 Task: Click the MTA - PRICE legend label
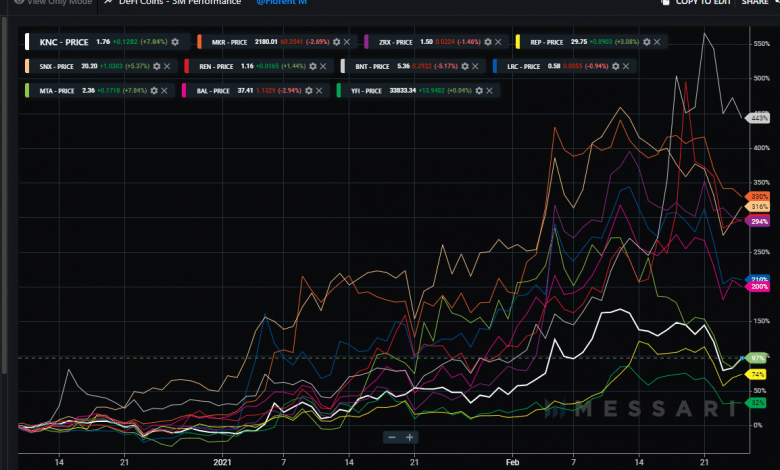click(x=57, y=91)
